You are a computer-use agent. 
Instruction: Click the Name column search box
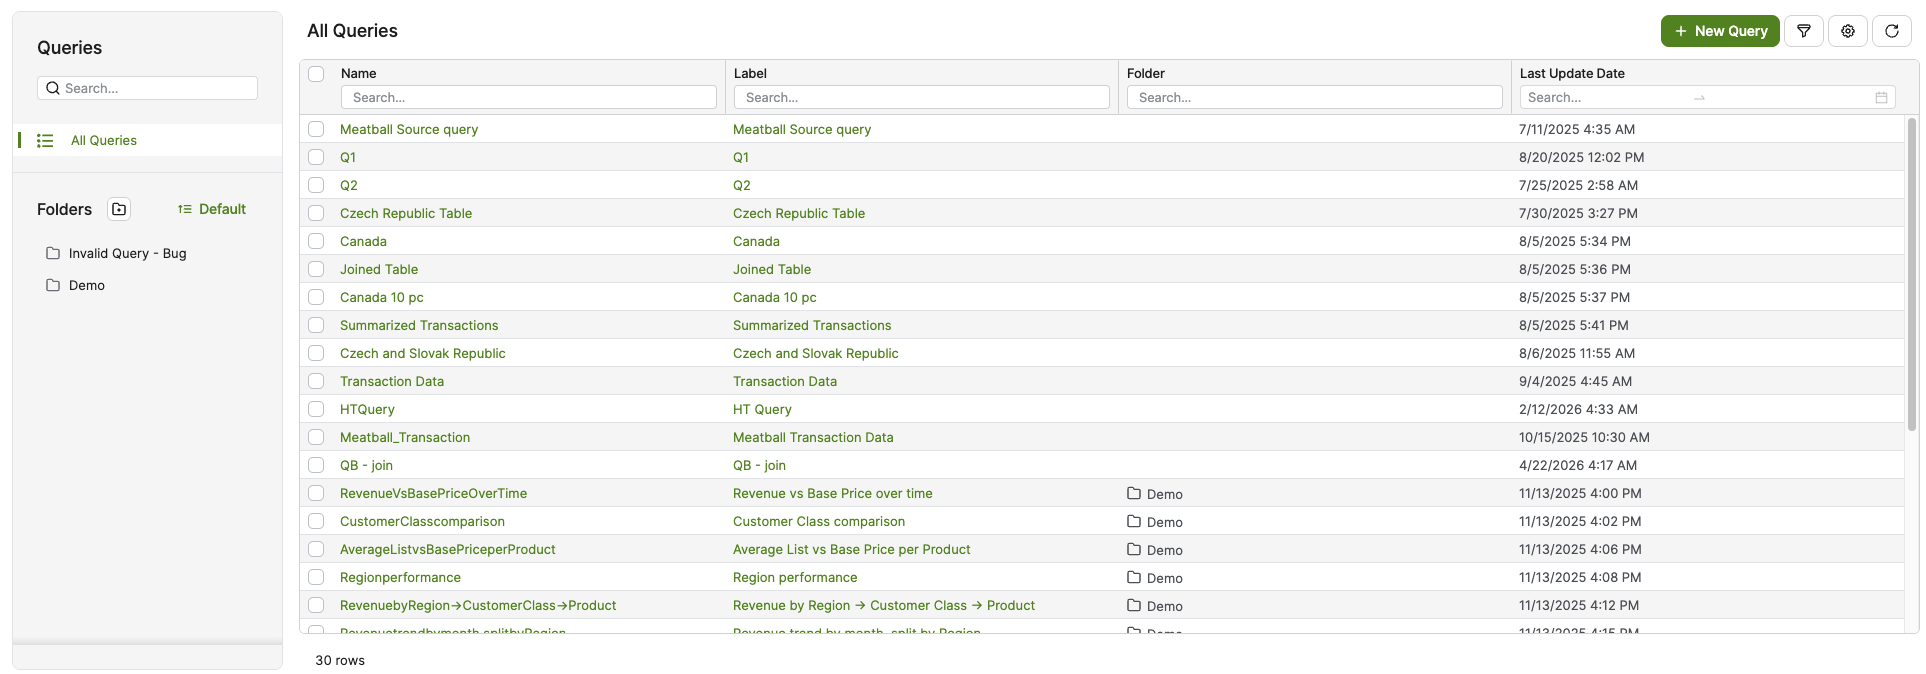click(529, 97)
